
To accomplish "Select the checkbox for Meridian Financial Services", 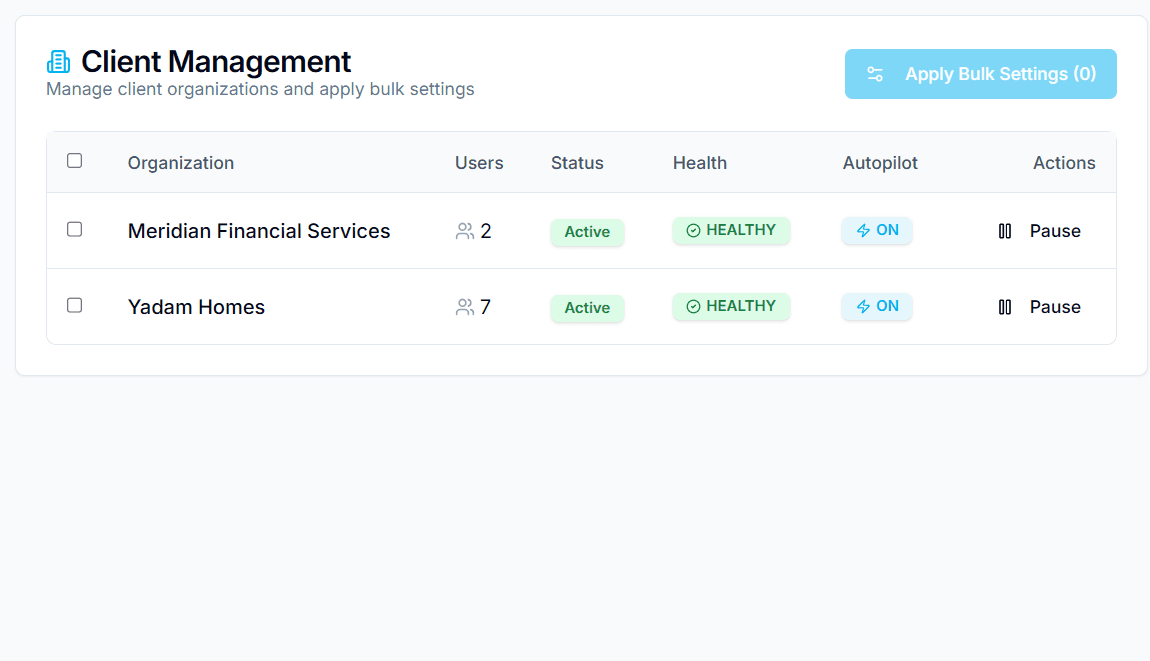I will coord(74,229).
